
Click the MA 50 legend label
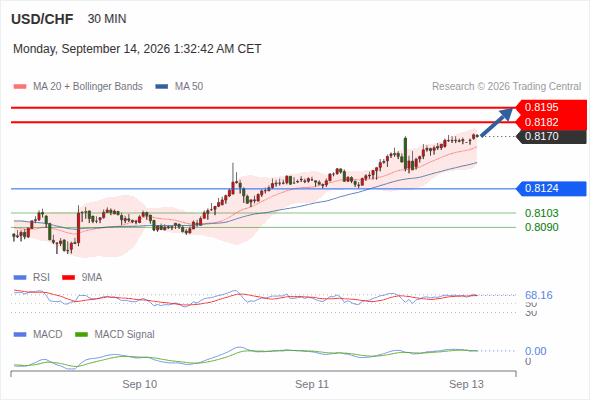189,87
